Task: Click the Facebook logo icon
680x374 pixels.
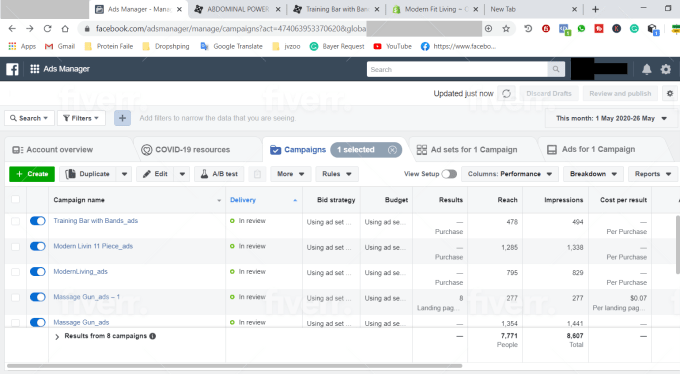Action: click(x=12, y=69)
